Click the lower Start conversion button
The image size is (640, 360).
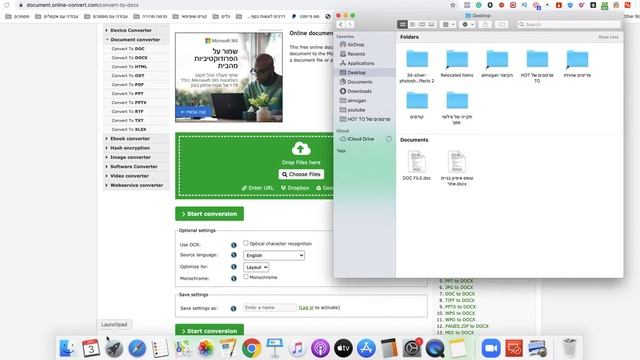tap(209, 330)
